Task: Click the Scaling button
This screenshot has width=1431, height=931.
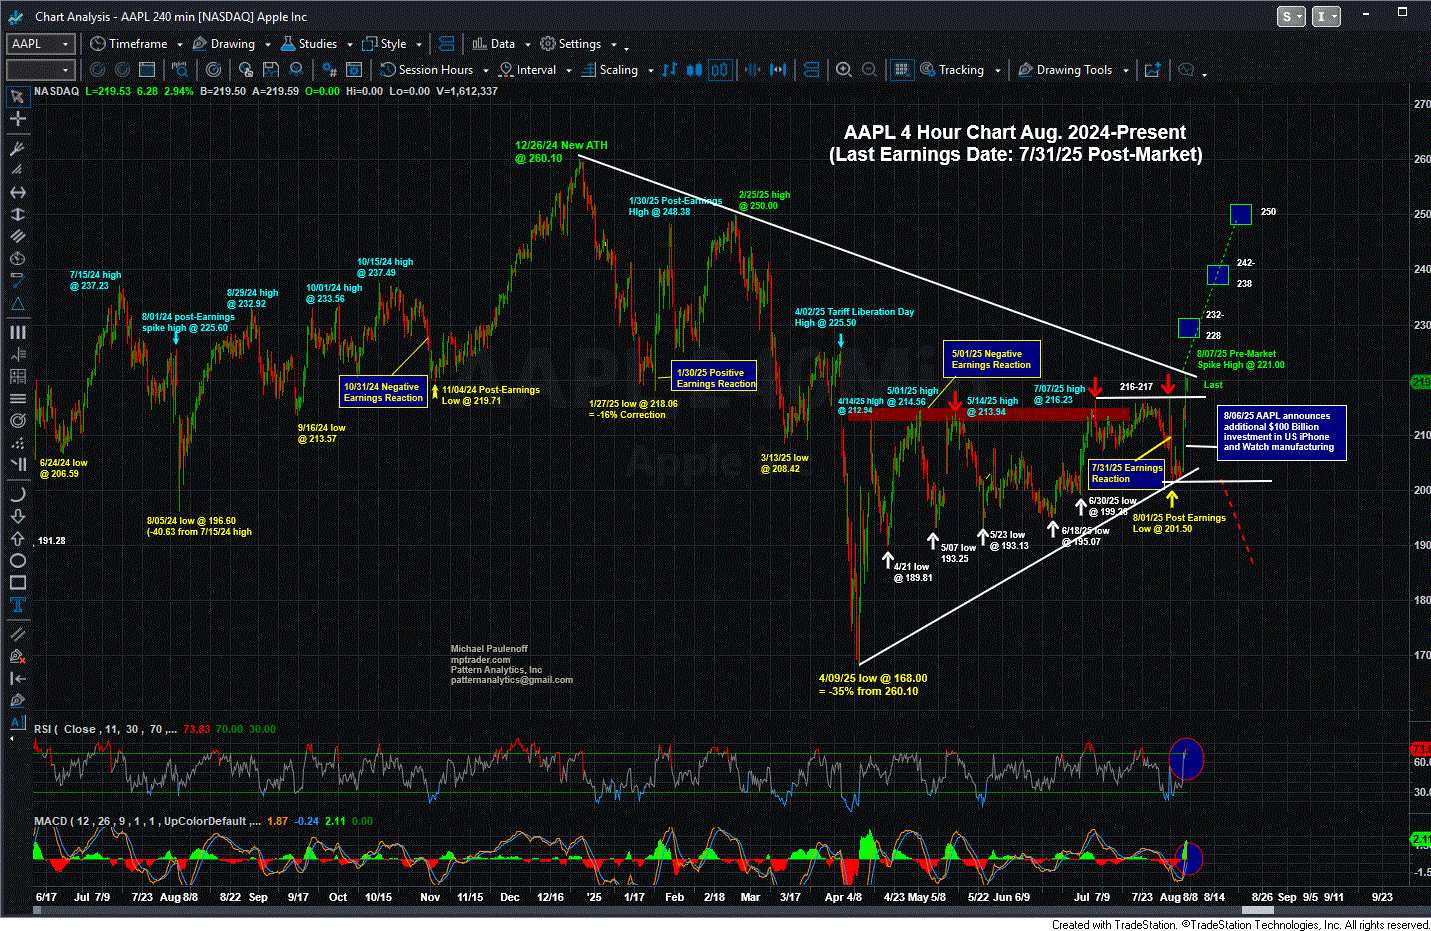Action: click(x=611, y=69)
